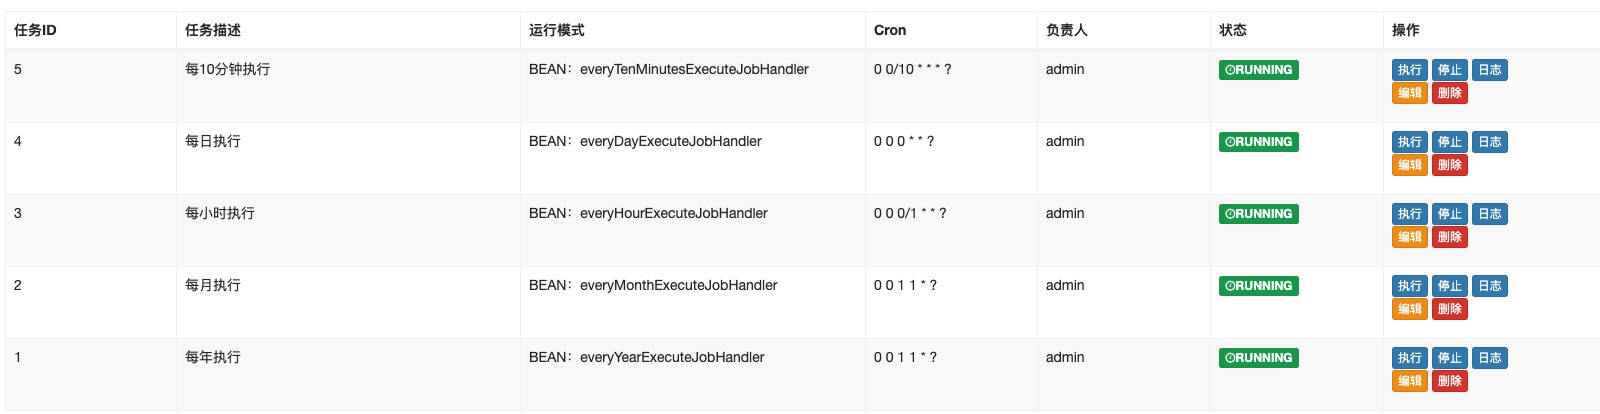Delete the 每月执行 task
The image size is (1600, 414).
point(1450,309)
